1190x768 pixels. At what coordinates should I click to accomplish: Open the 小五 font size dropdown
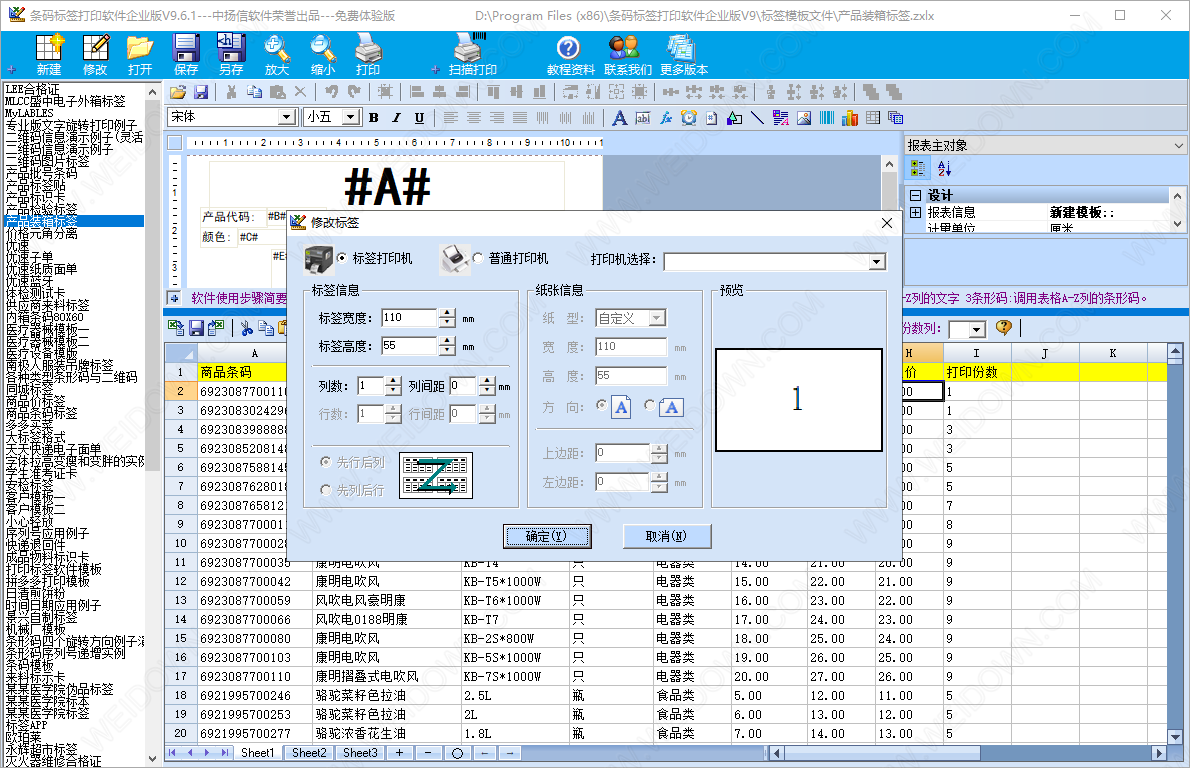pos(351,117)
